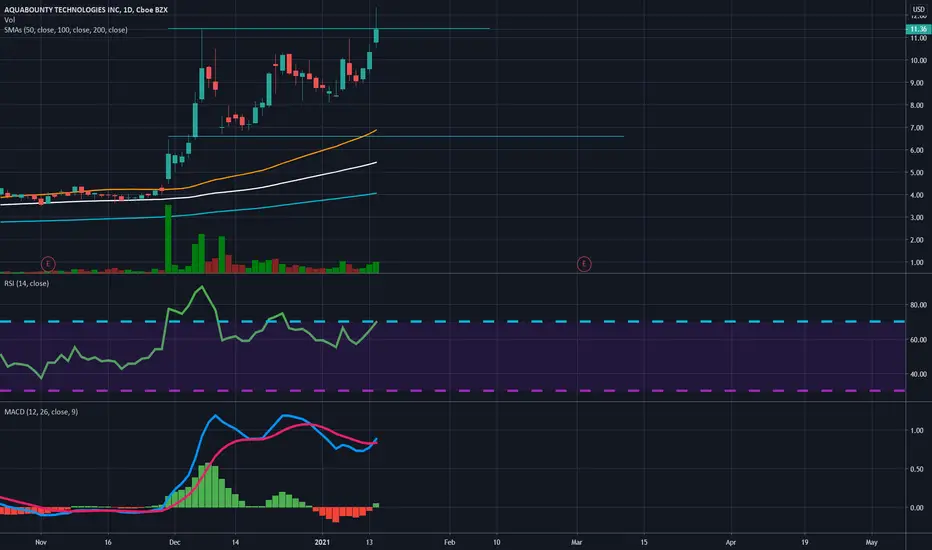The width and height of the screenshot is (932, 550).
Task: Click the 40.00 RSI axis label
Action: coord(918,374)
